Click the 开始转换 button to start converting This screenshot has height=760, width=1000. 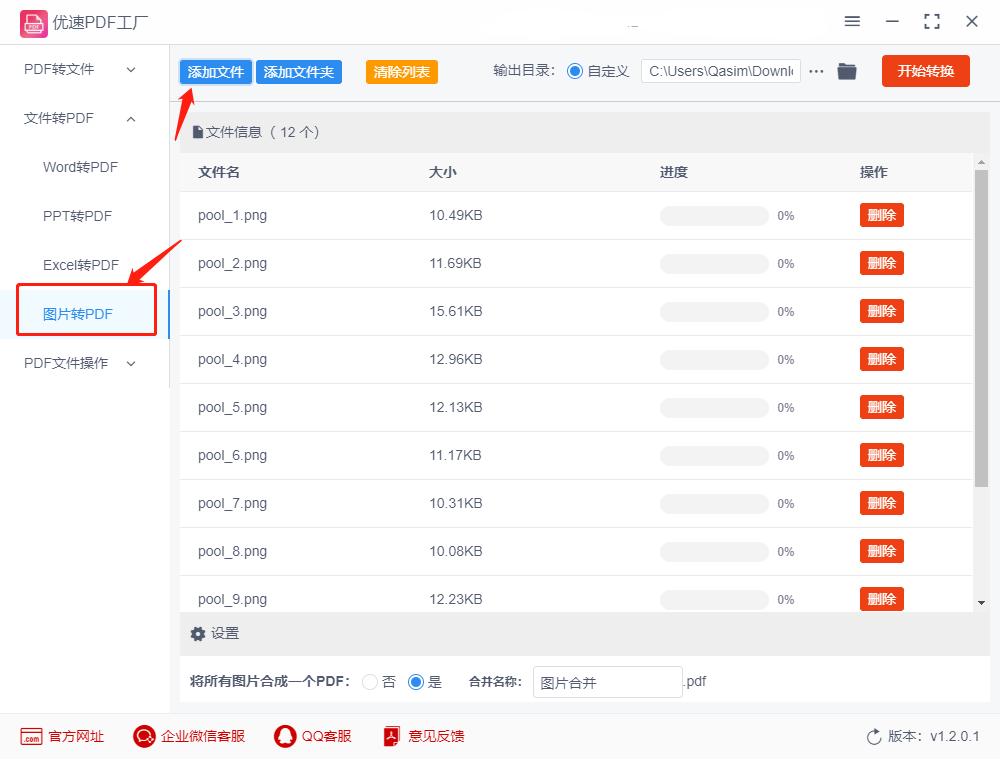[925, 71]
